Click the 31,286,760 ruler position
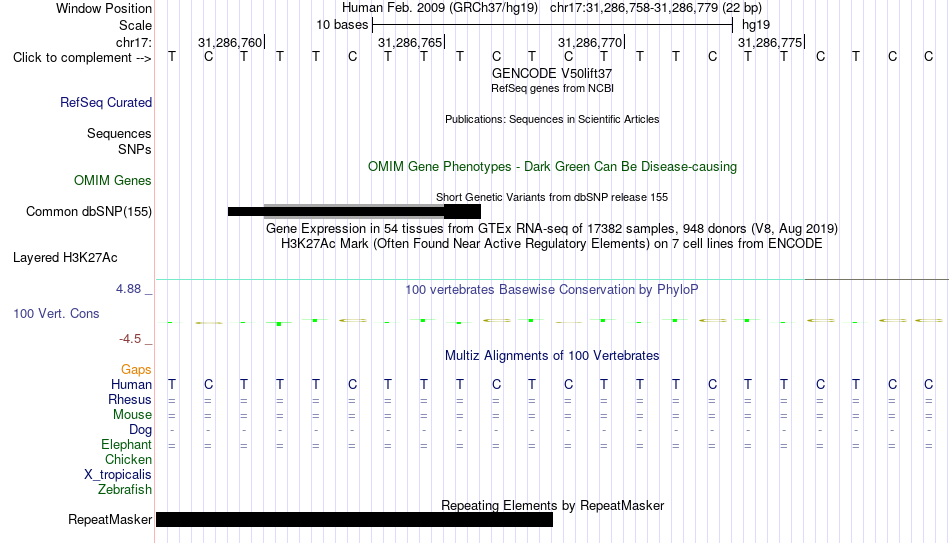This screenshot has width=950, height=543. pos(230,42)
